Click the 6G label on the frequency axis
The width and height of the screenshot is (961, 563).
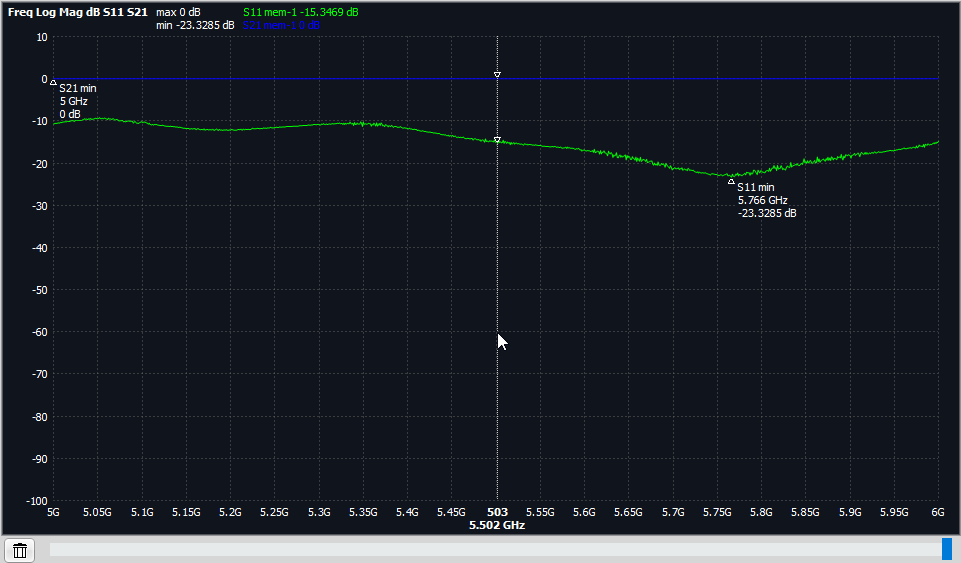938,512
